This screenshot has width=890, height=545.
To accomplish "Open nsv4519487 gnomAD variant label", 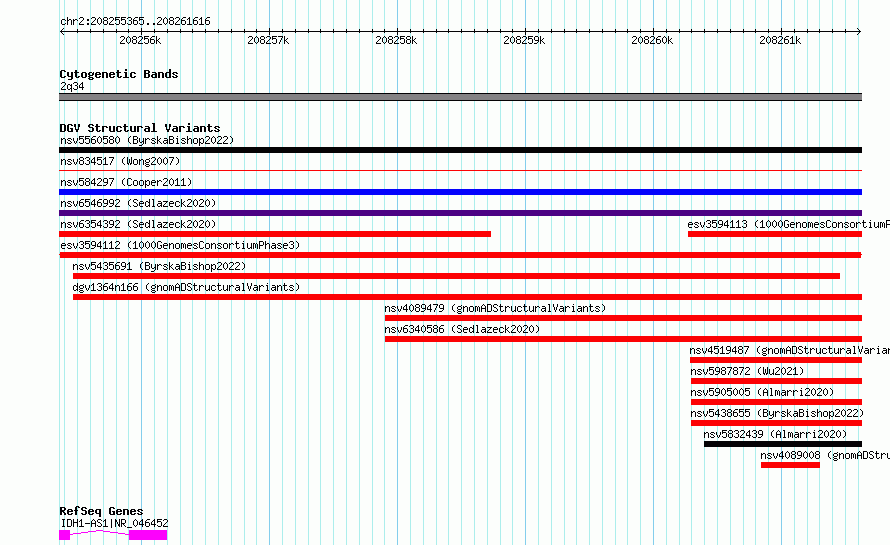I will [x=790, y=350].
